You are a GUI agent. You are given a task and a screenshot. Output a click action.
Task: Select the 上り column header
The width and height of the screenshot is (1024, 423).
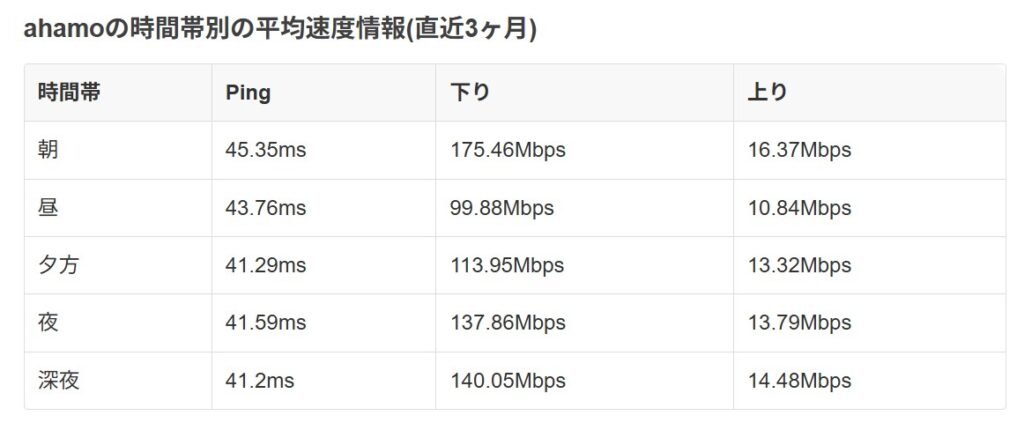coord(768,93)
